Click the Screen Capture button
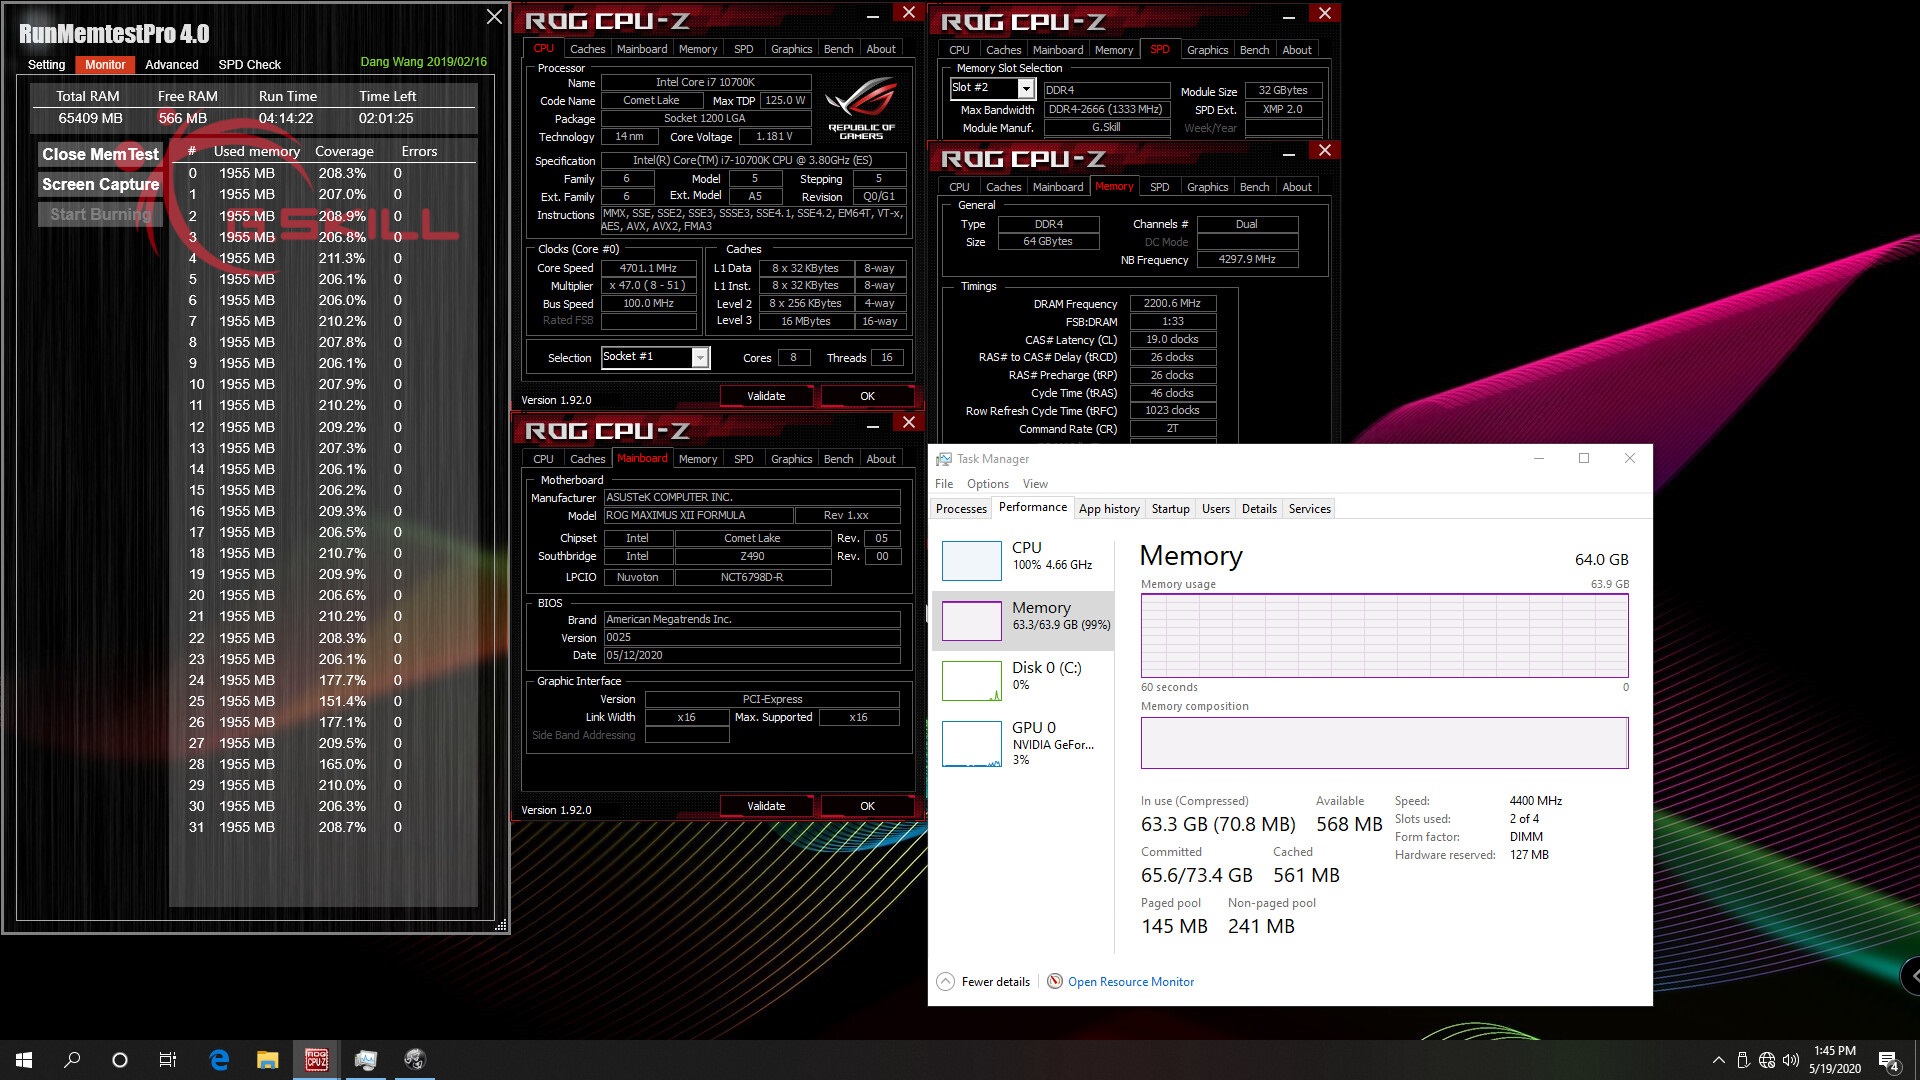1920x1080 pixels. (x=100, y=184)
